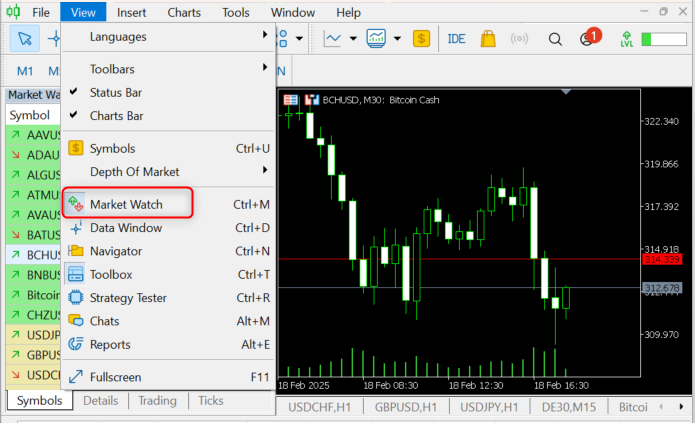Click the green level progress bar

click(664, 39)
